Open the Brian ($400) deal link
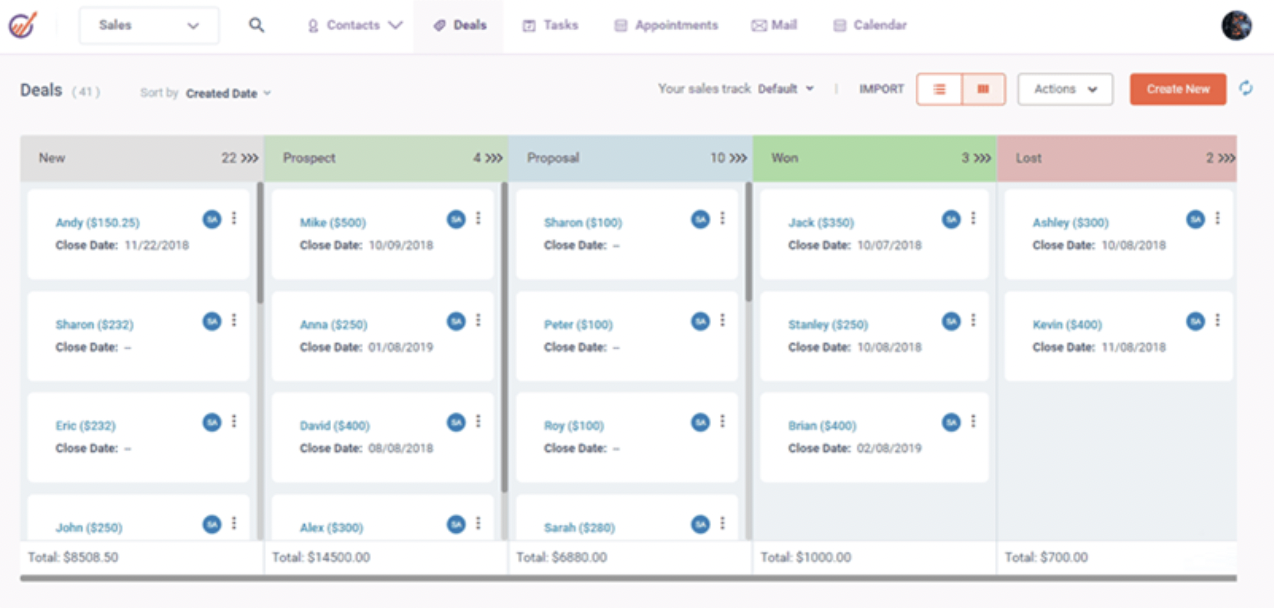The width and height of the screenshot is (1274, 608). point(822,426)
